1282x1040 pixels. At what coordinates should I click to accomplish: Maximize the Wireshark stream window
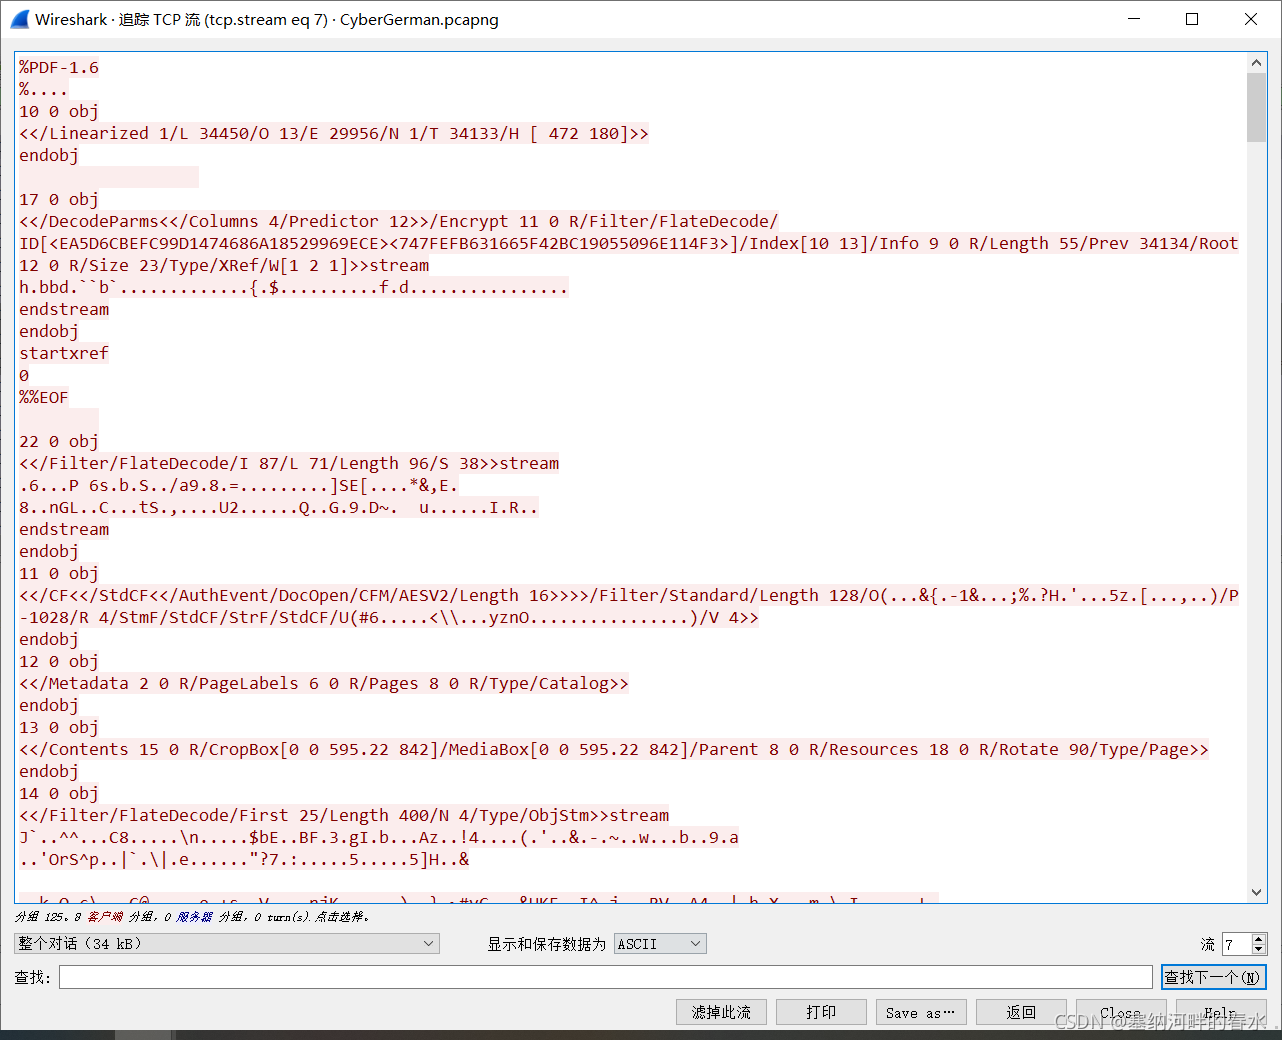click(x=1192, y=19)
